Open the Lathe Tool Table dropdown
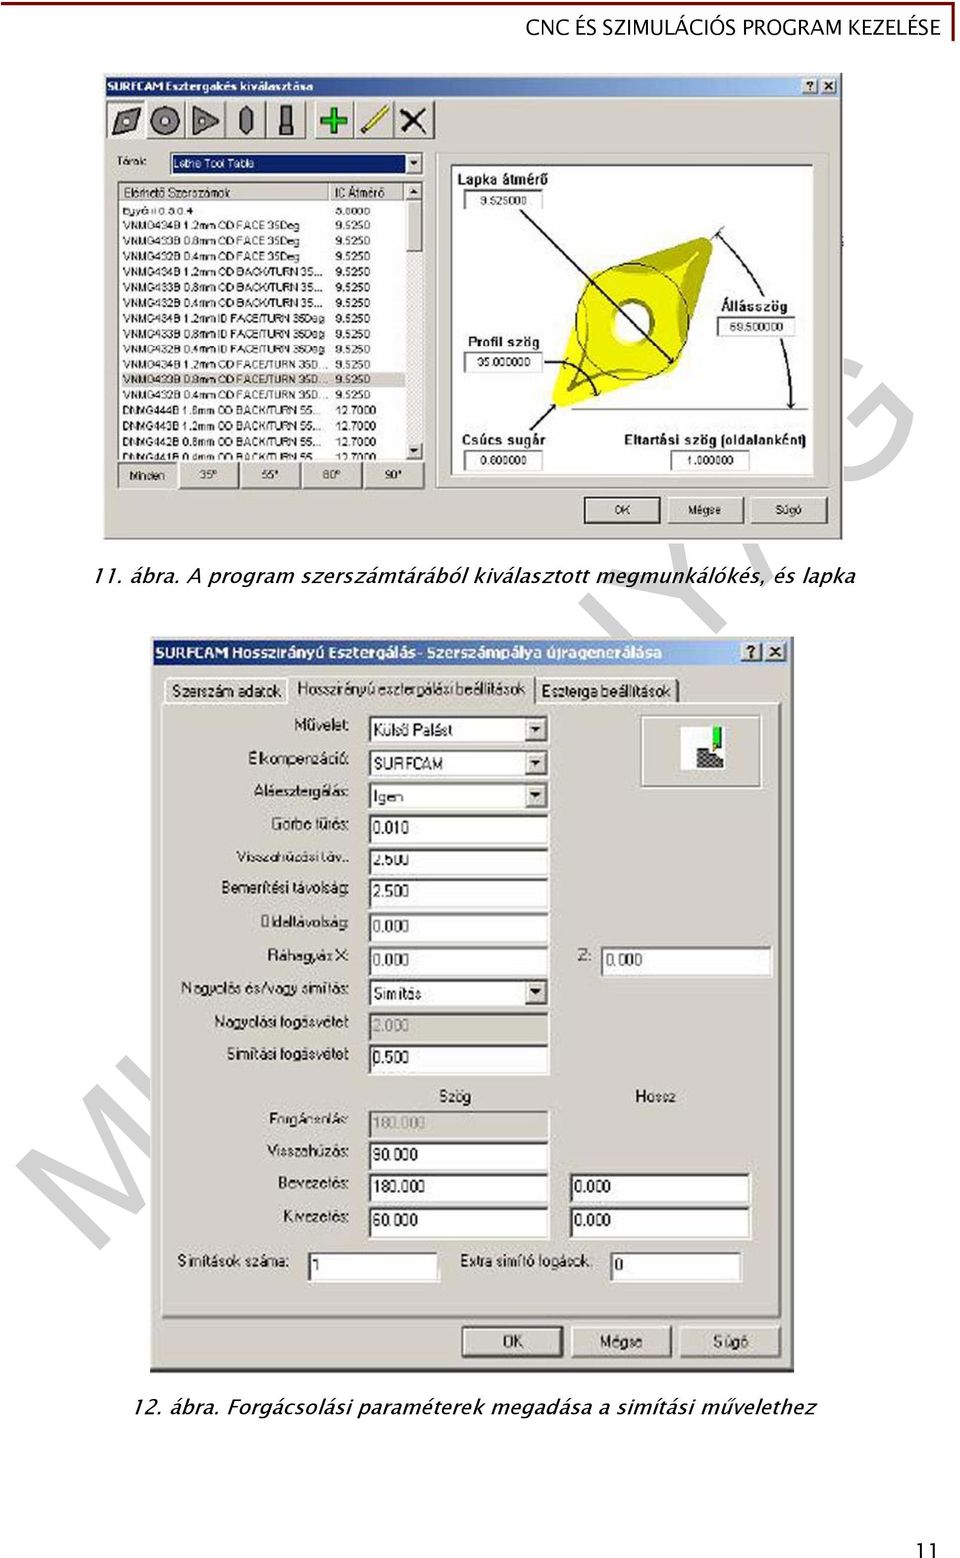This screenshot has height=1558, width=960. [414, 163]
